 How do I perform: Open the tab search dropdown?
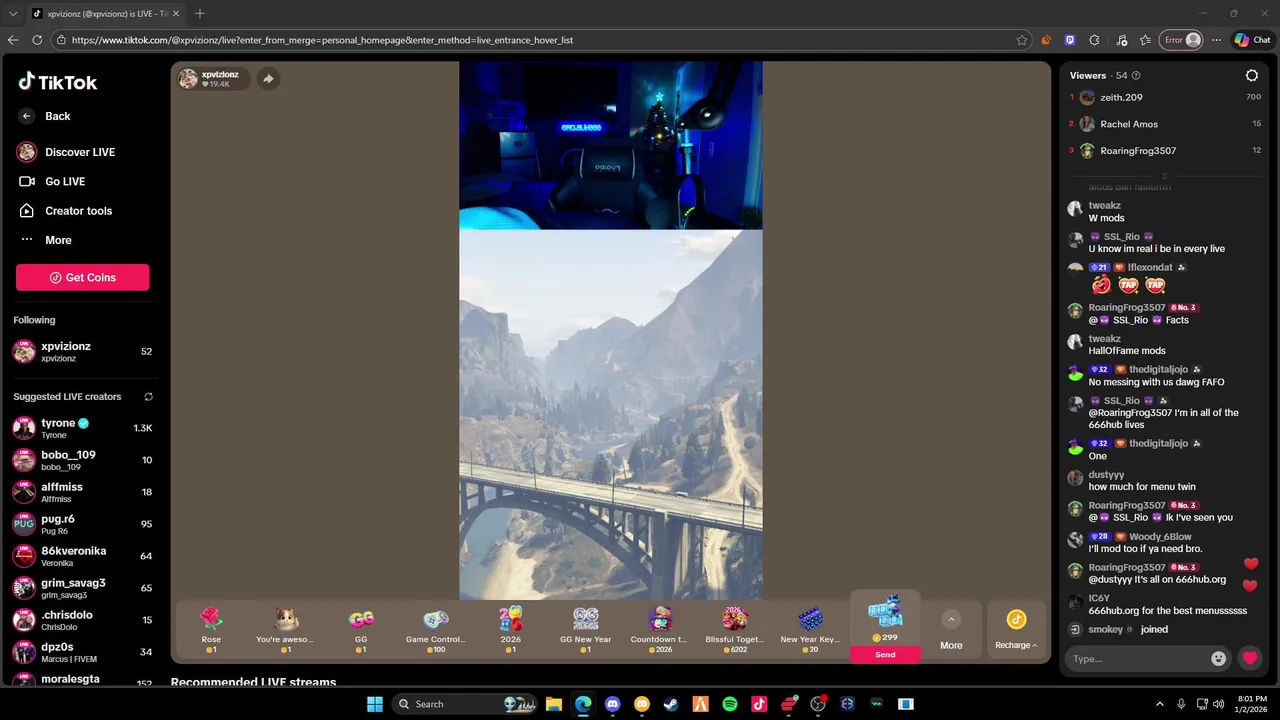coord(13,13)
